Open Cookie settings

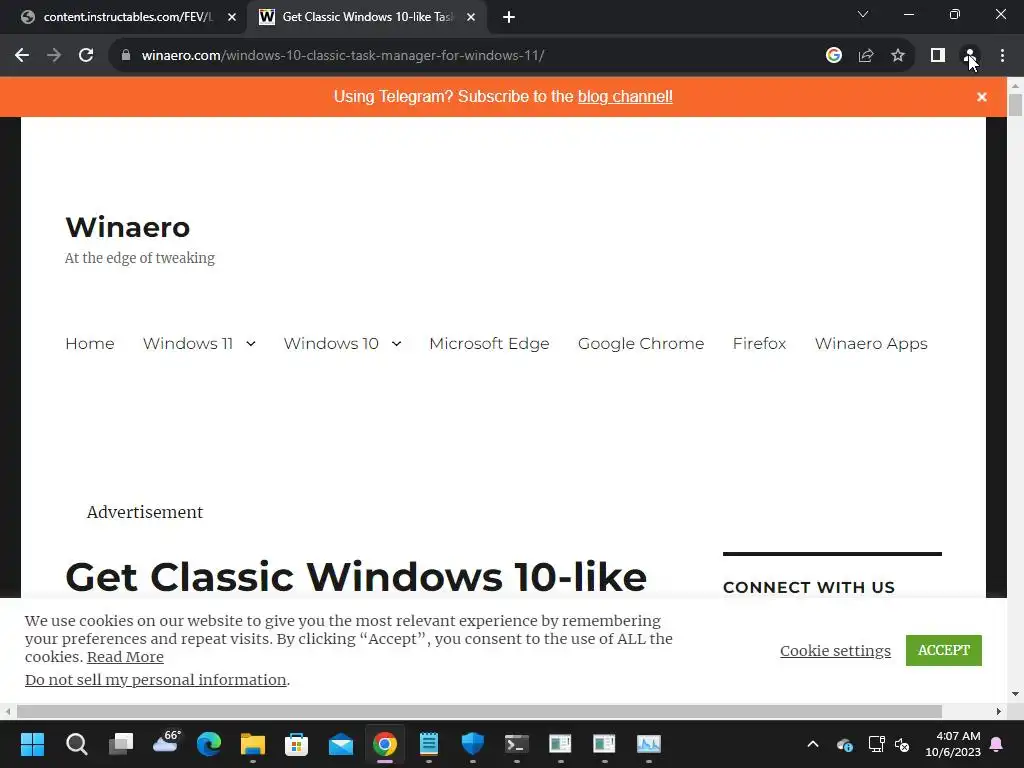pos(835,650)
